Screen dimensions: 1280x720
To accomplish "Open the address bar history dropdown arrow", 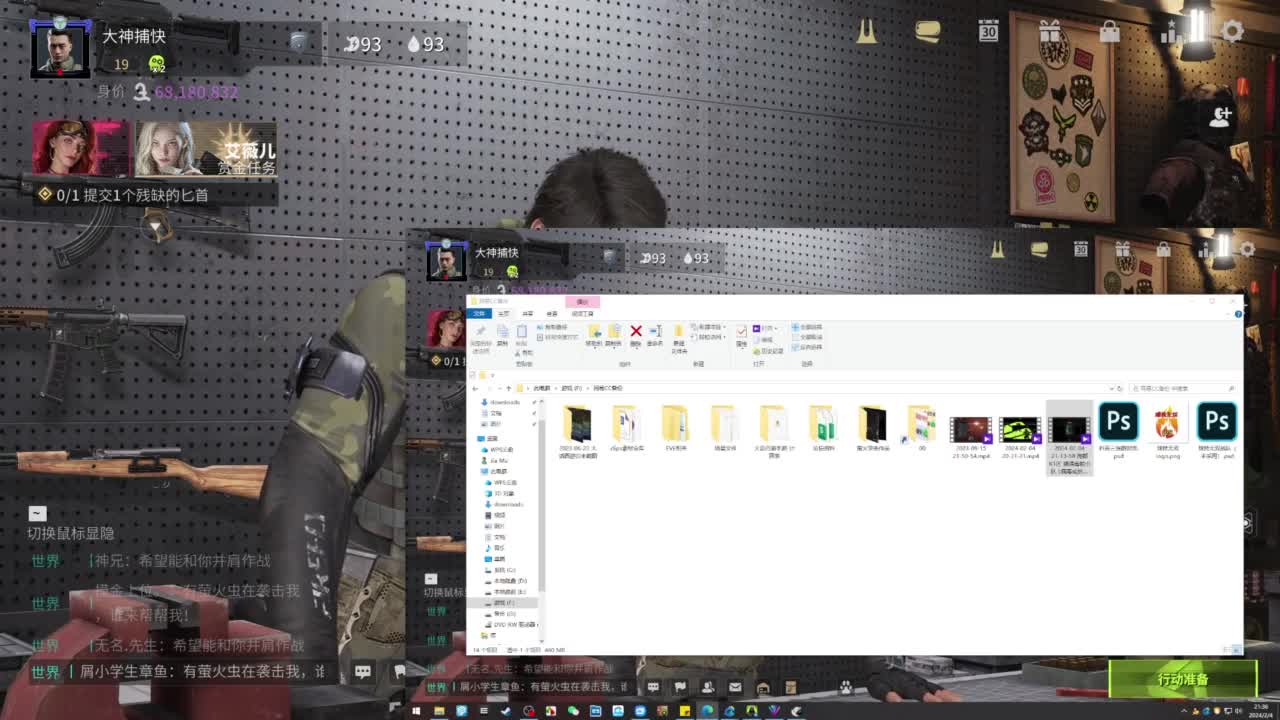I will click(1112, 388).
